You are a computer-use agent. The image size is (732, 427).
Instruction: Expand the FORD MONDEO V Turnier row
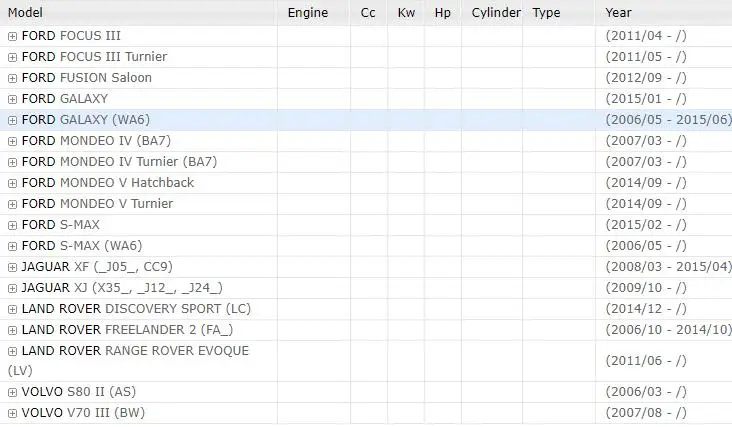13,204
